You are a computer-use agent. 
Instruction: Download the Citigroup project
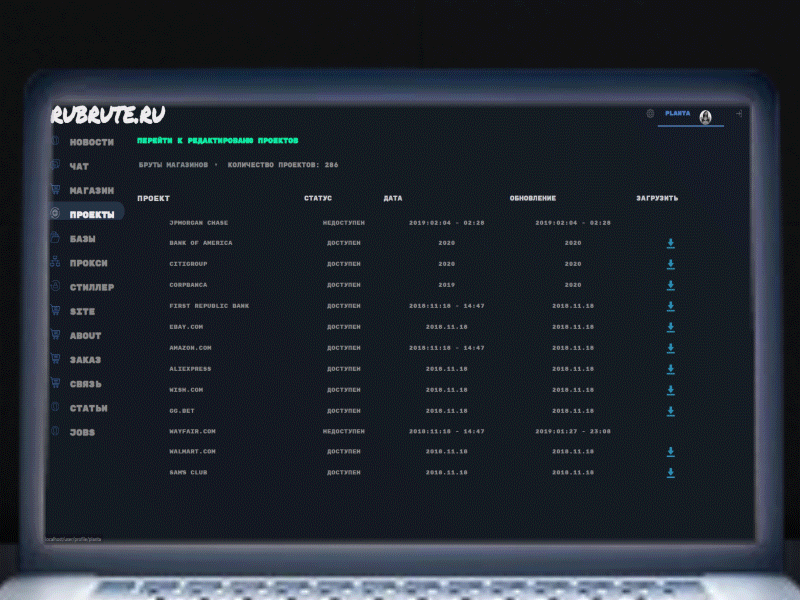pos(671,264)
